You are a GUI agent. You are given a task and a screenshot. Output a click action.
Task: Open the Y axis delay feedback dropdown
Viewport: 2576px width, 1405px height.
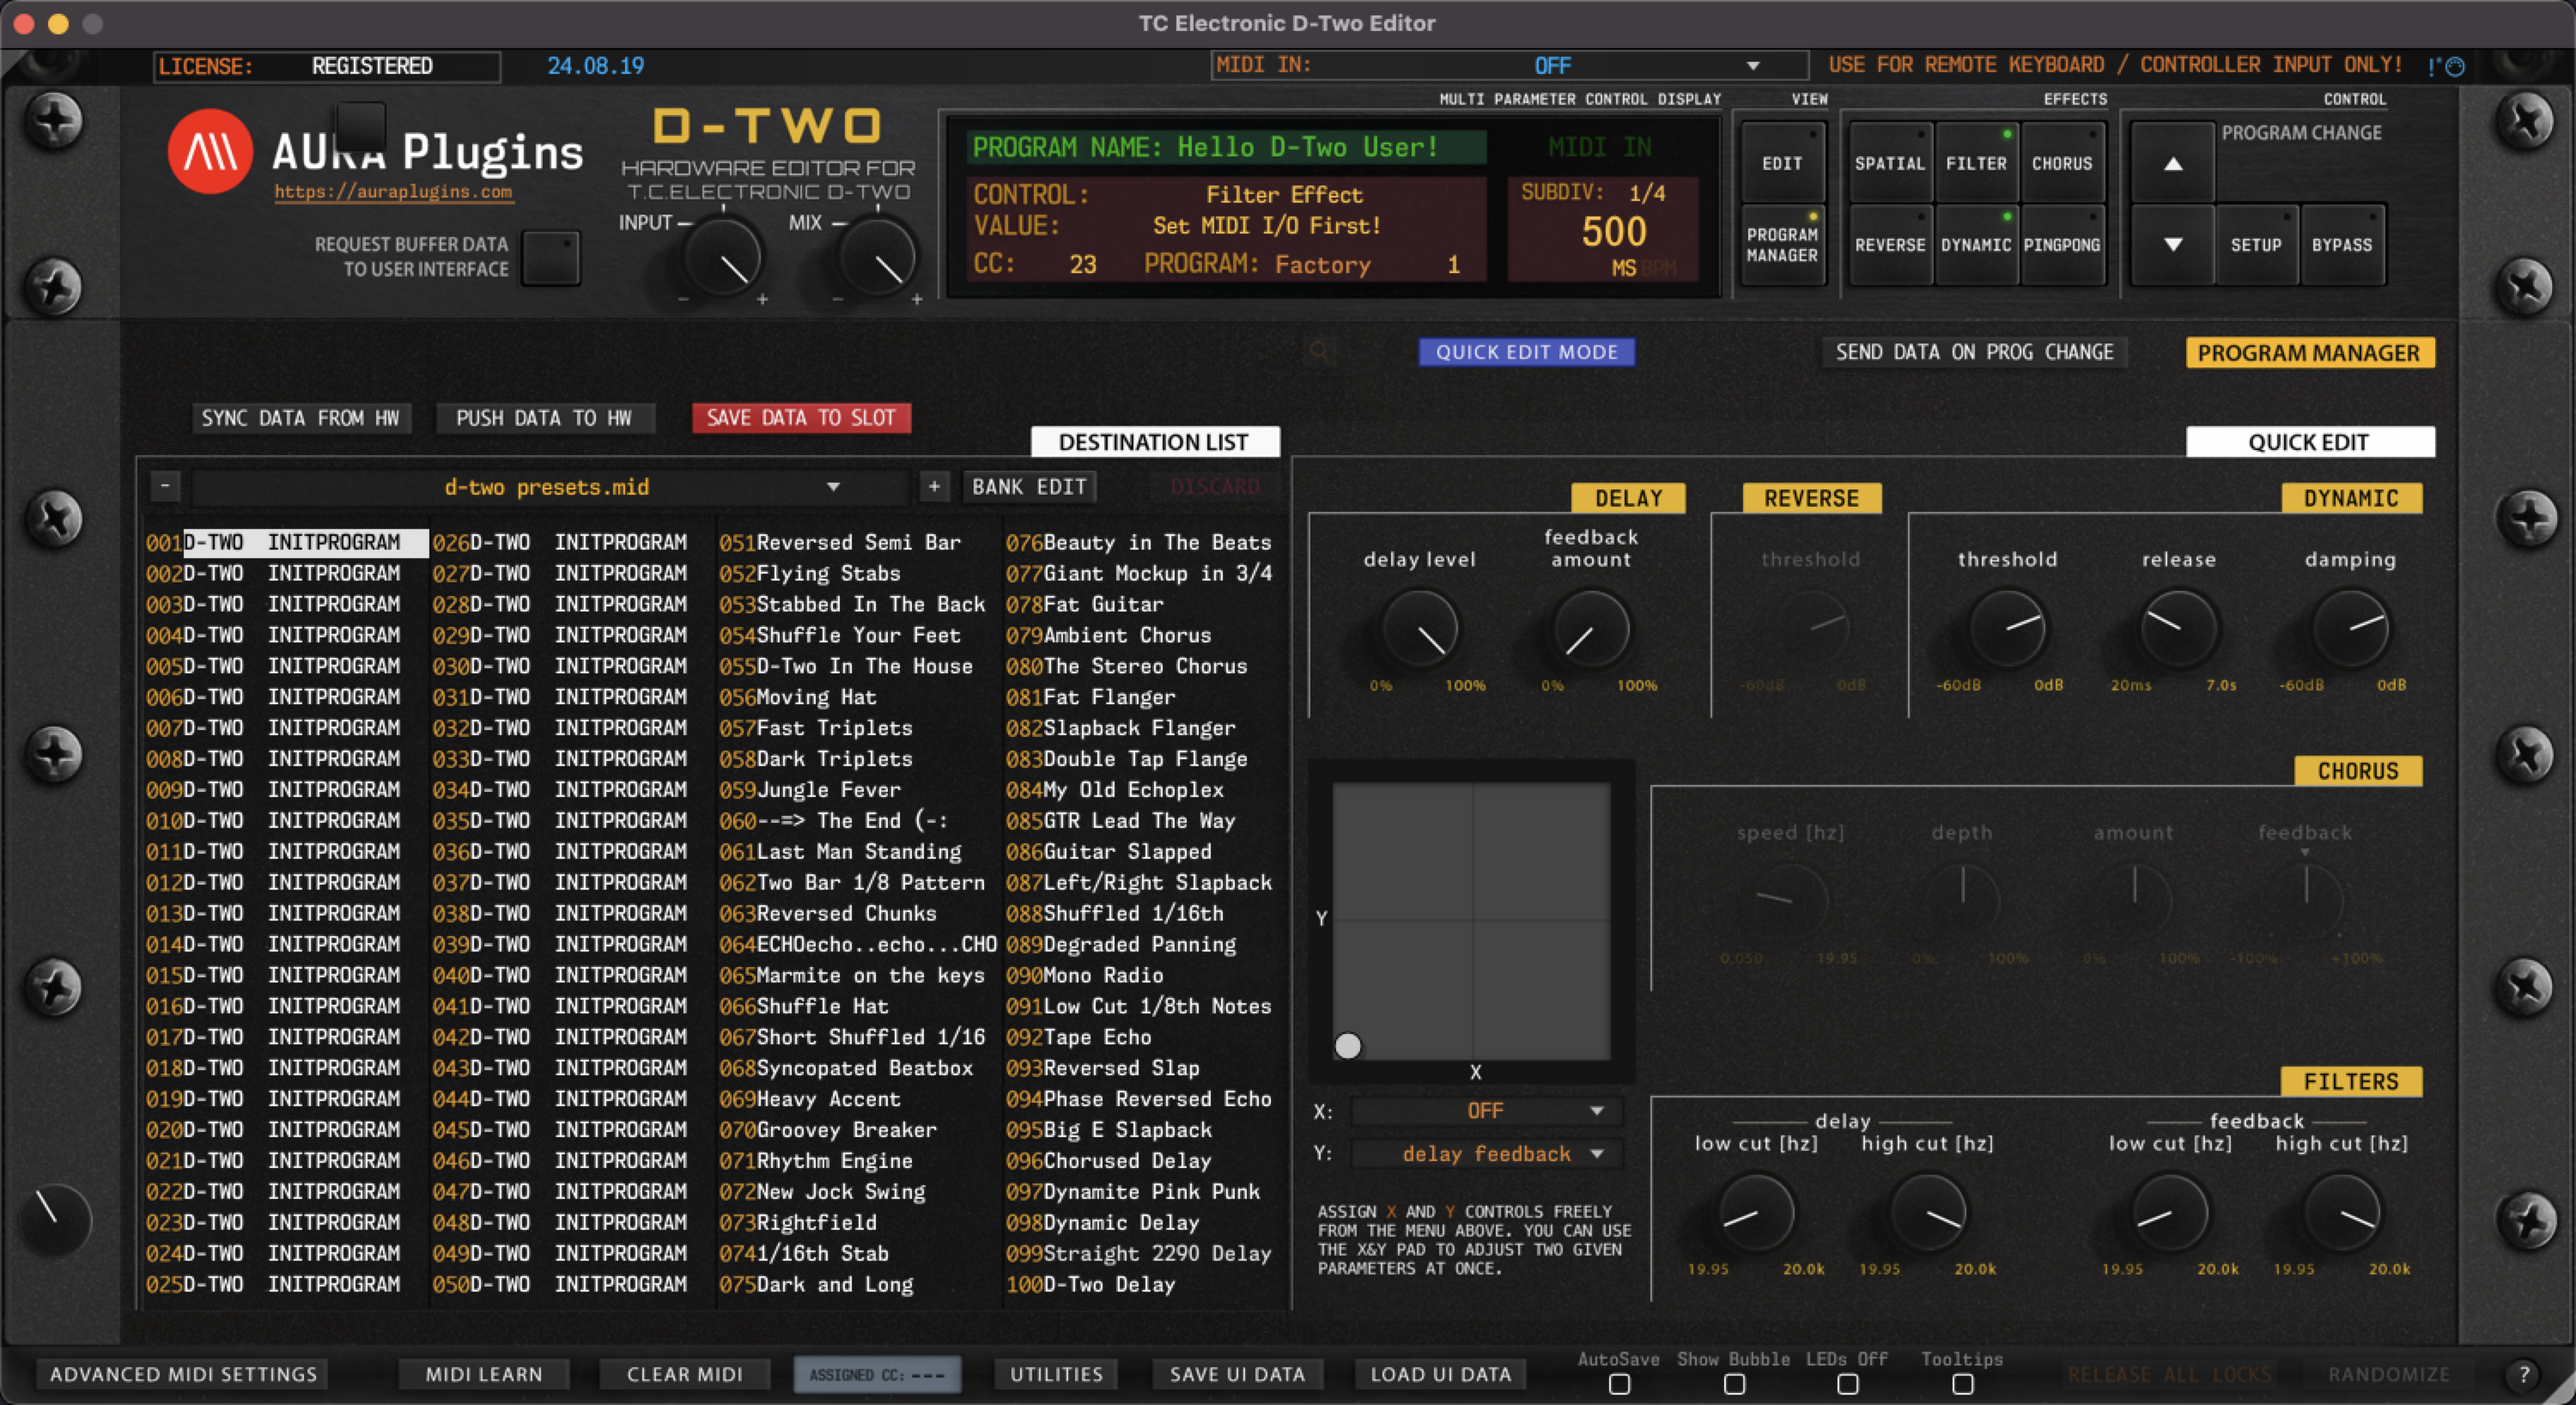(x=1486, y=1154)
